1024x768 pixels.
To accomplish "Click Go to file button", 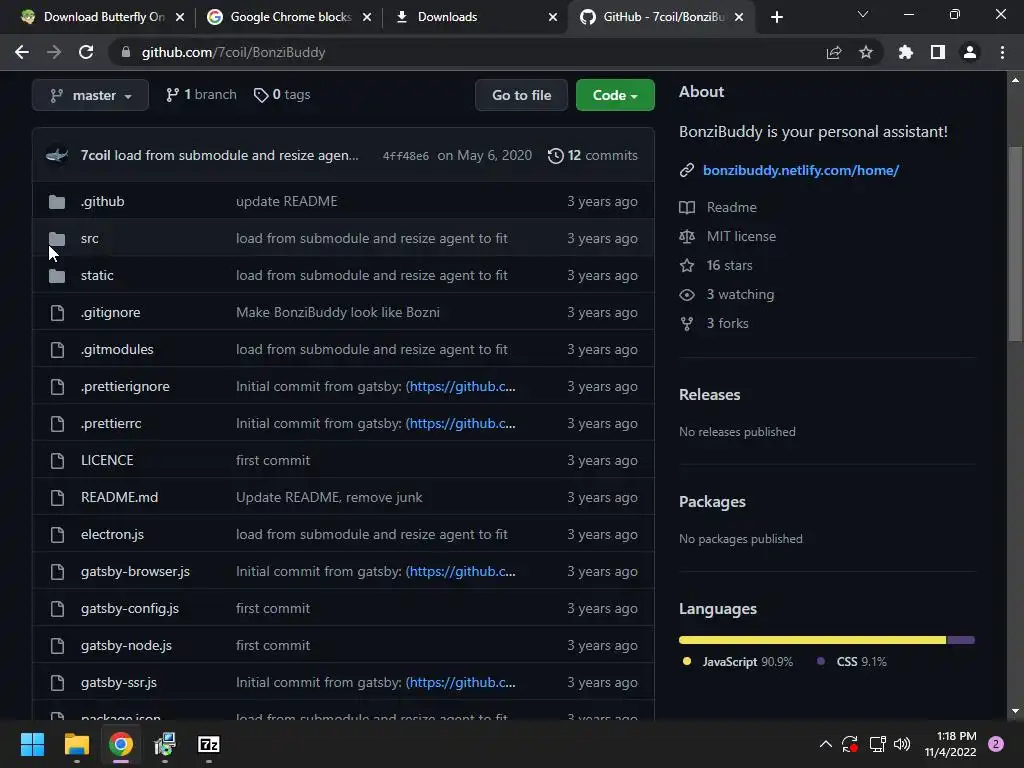I will click(x=521, y=95).
